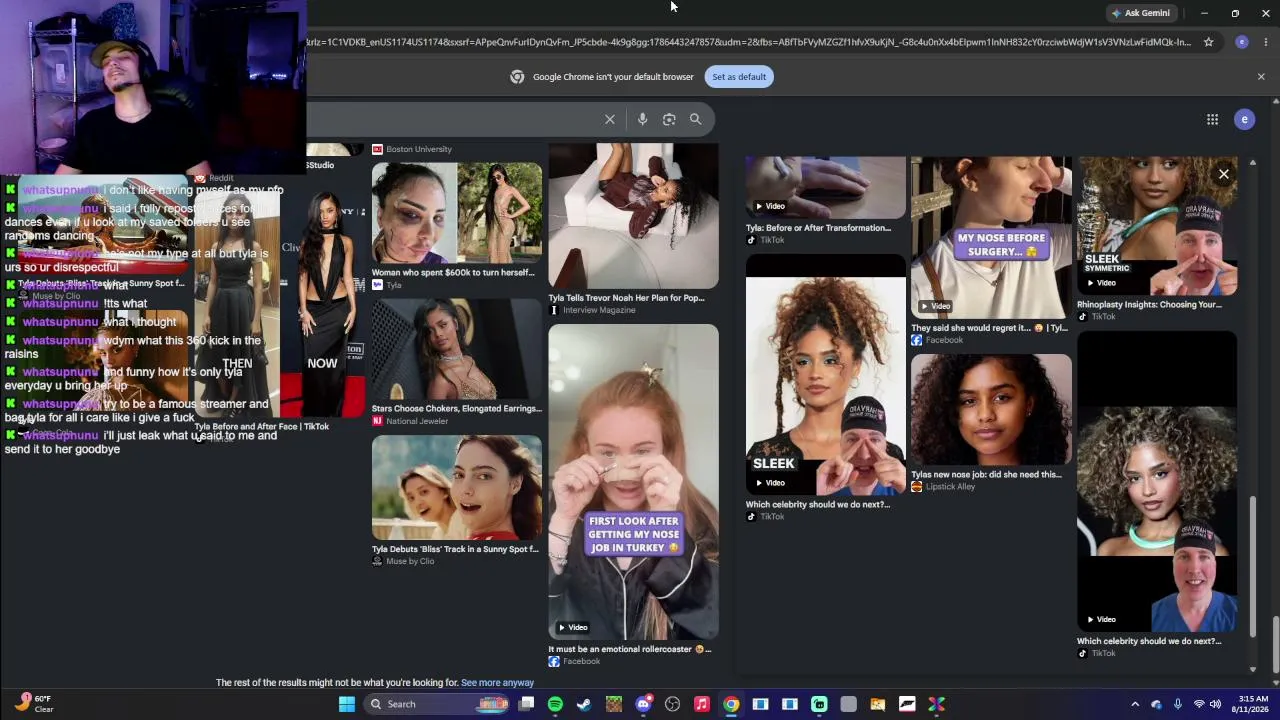Open 'Rhinoplasty Insights: Choosing Your' link
The height and width of the screenshot is (720, 1280).
coord(1149,305)
